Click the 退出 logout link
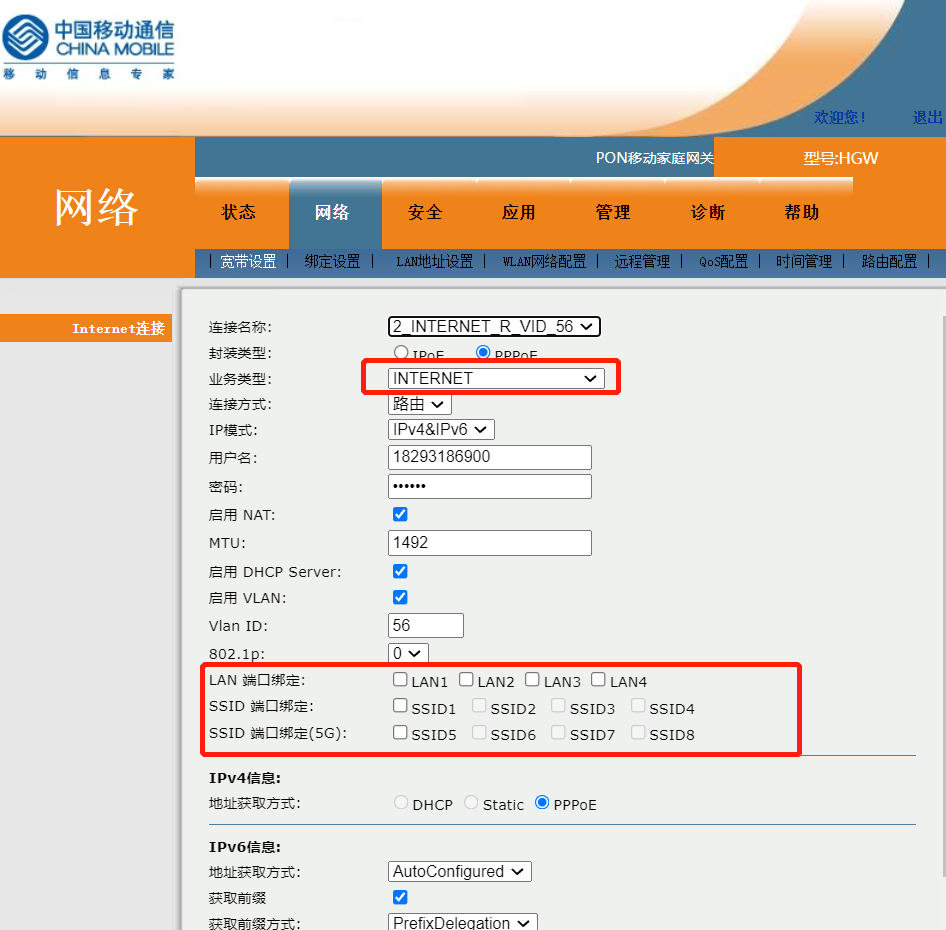Viewport: 946px width, 930px height. 927,117
